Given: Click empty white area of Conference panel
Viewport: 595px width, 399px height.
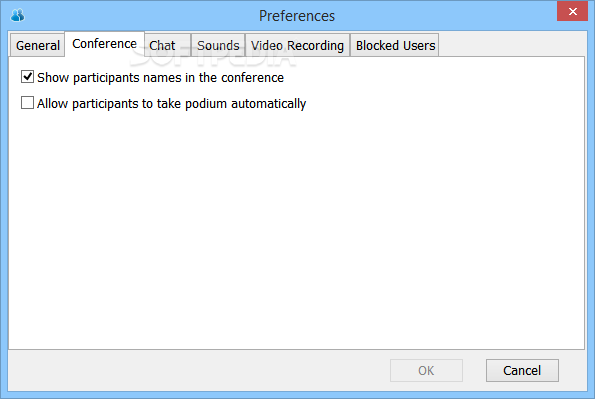Looking at the screenshot, I should pos(296,228).
